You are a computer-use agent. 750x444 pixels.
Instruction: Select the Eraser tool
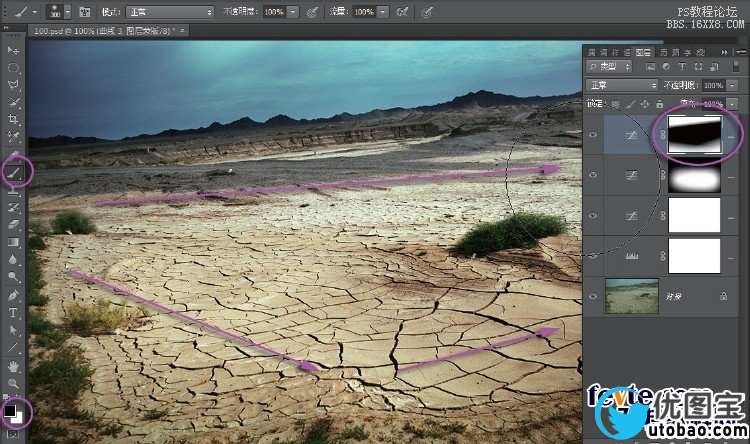[13, 225]
